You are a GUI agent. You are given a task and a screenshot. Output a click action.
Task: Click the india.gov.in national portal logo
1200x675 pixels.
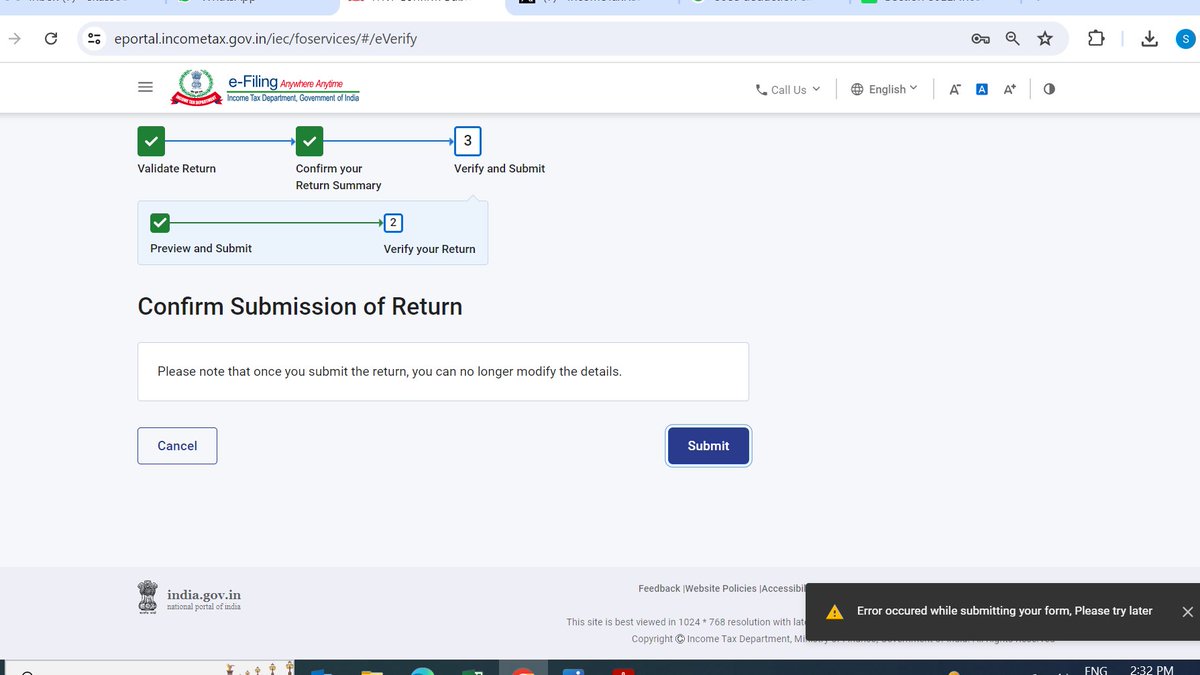(x=189, y=598)
